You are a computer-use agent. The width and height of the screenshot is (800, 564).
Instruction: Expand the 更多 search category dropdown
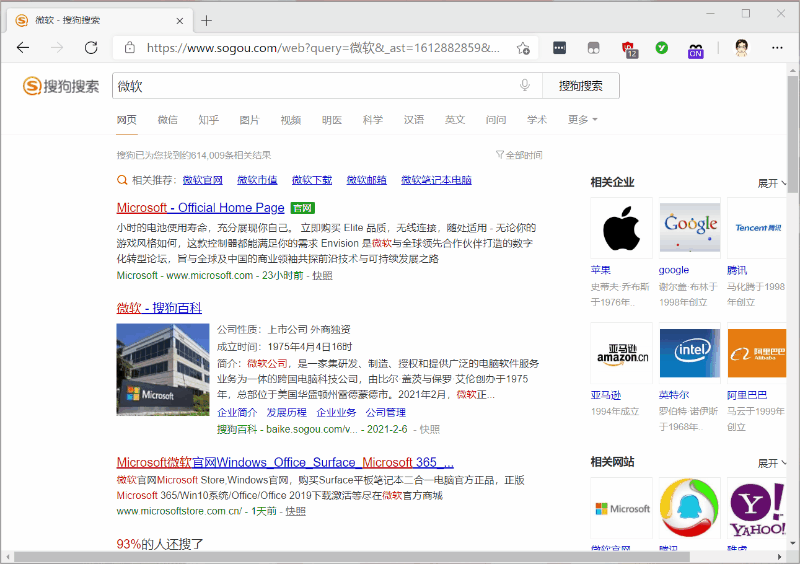(x=583, y=120)
